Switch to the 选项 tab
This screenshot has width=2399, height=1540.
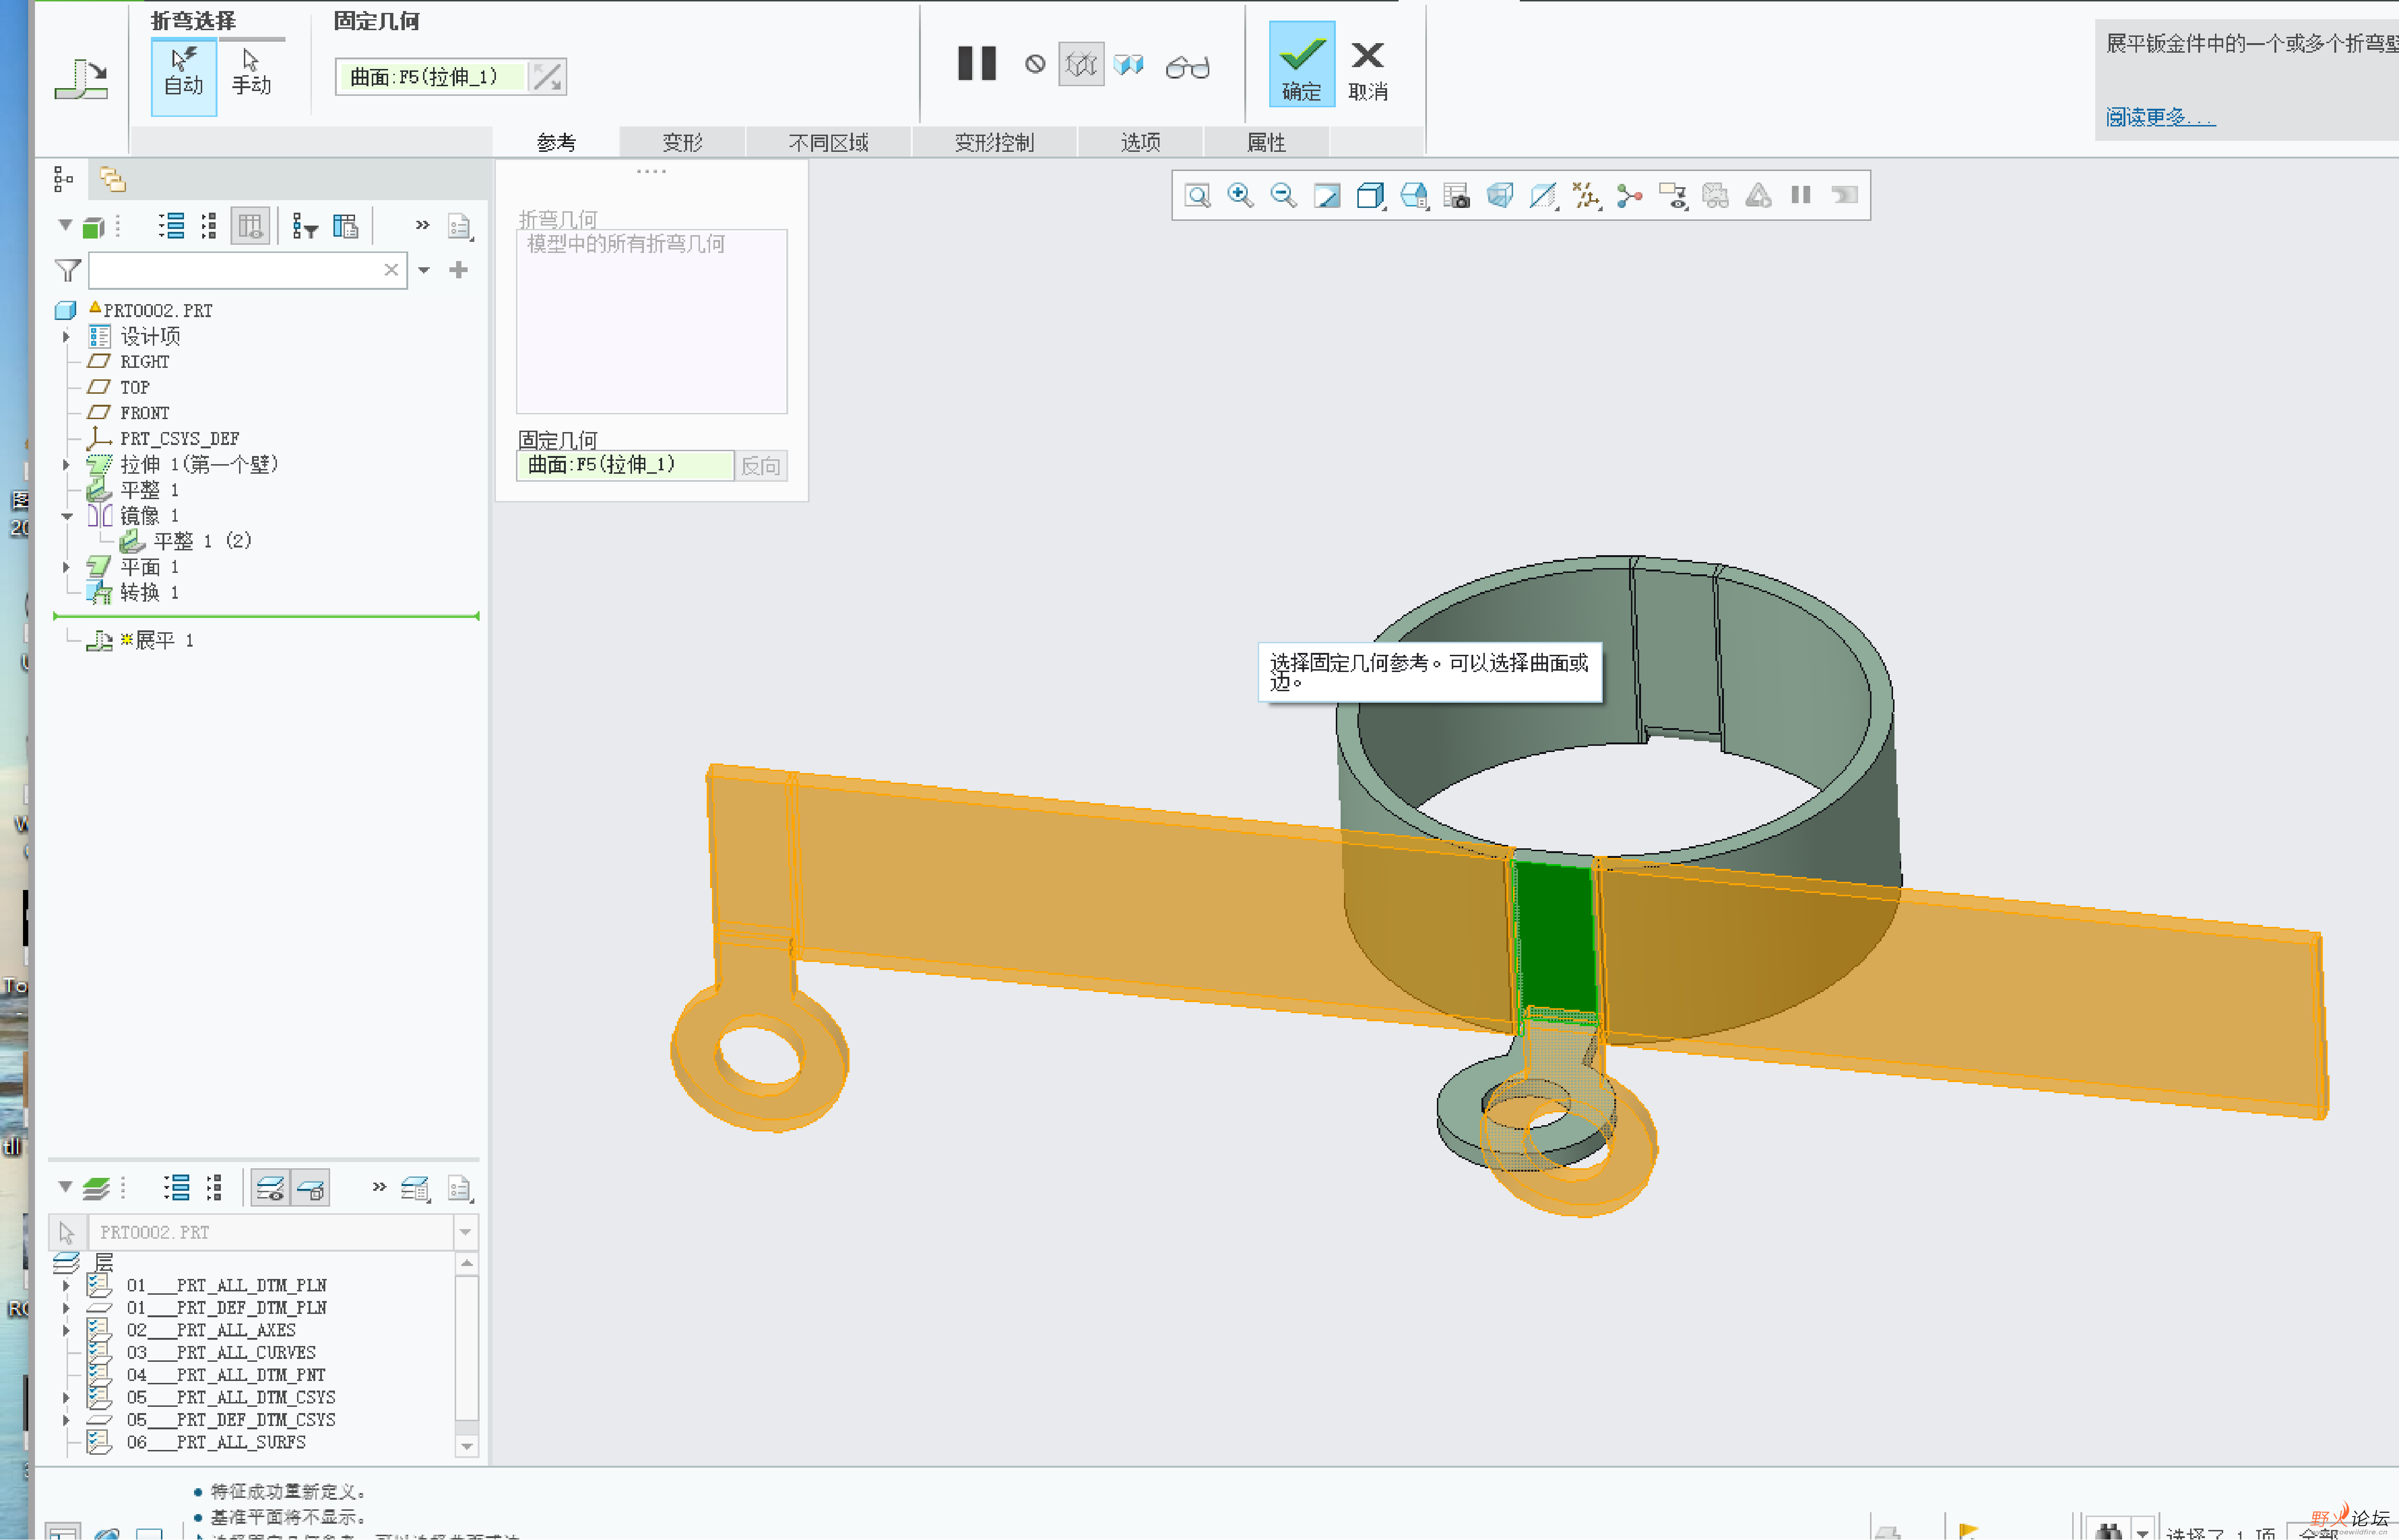tap(1140, 142)
